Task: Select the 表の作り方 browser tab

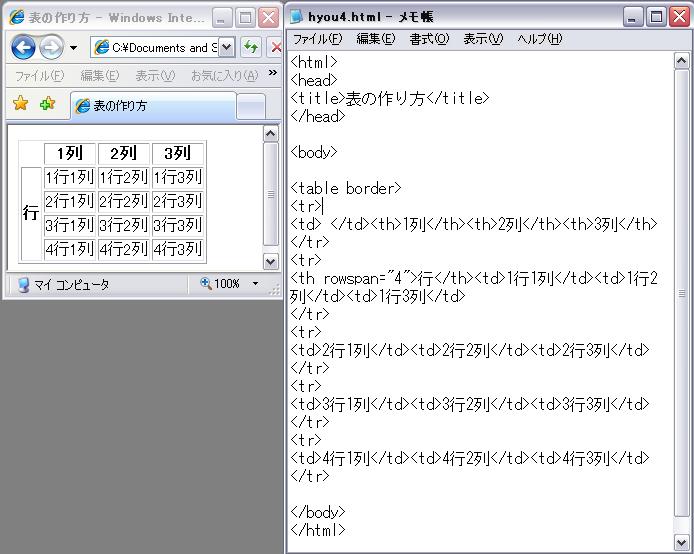Action: pyautogui.click(x=153, y=106)
